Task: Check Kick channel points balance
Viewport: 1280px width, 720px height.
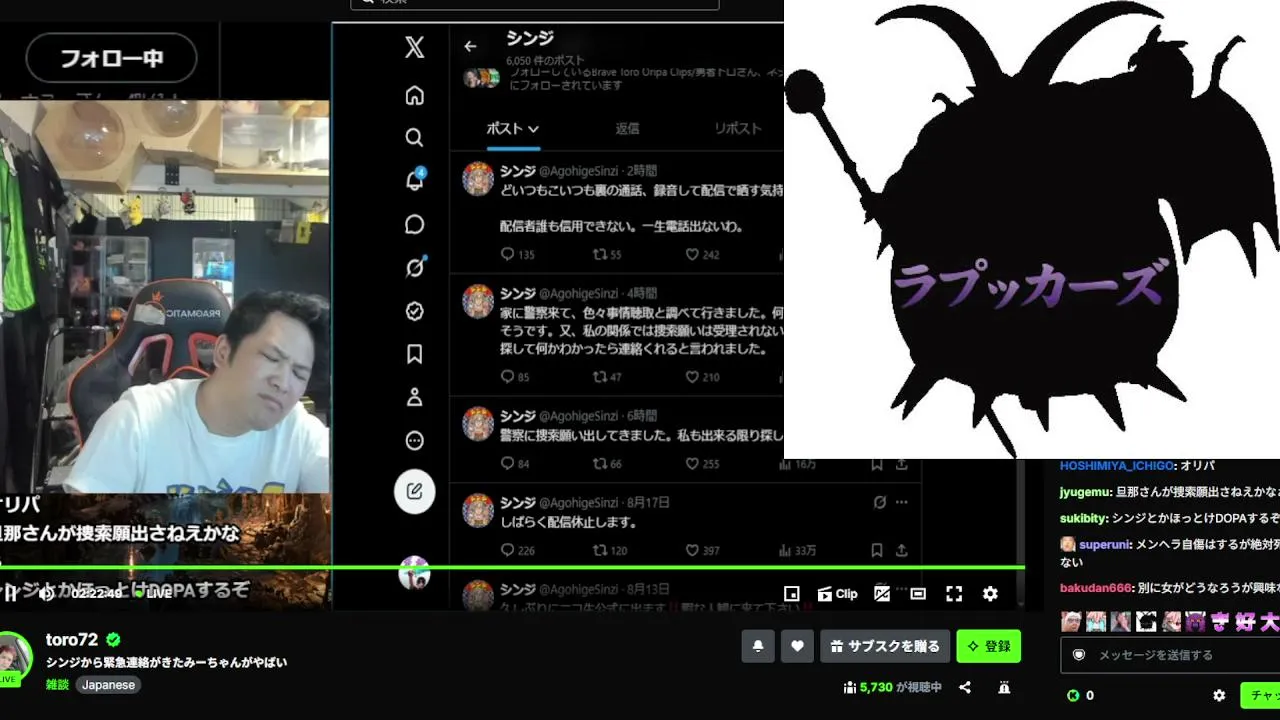Action: tap(1080, 695)
